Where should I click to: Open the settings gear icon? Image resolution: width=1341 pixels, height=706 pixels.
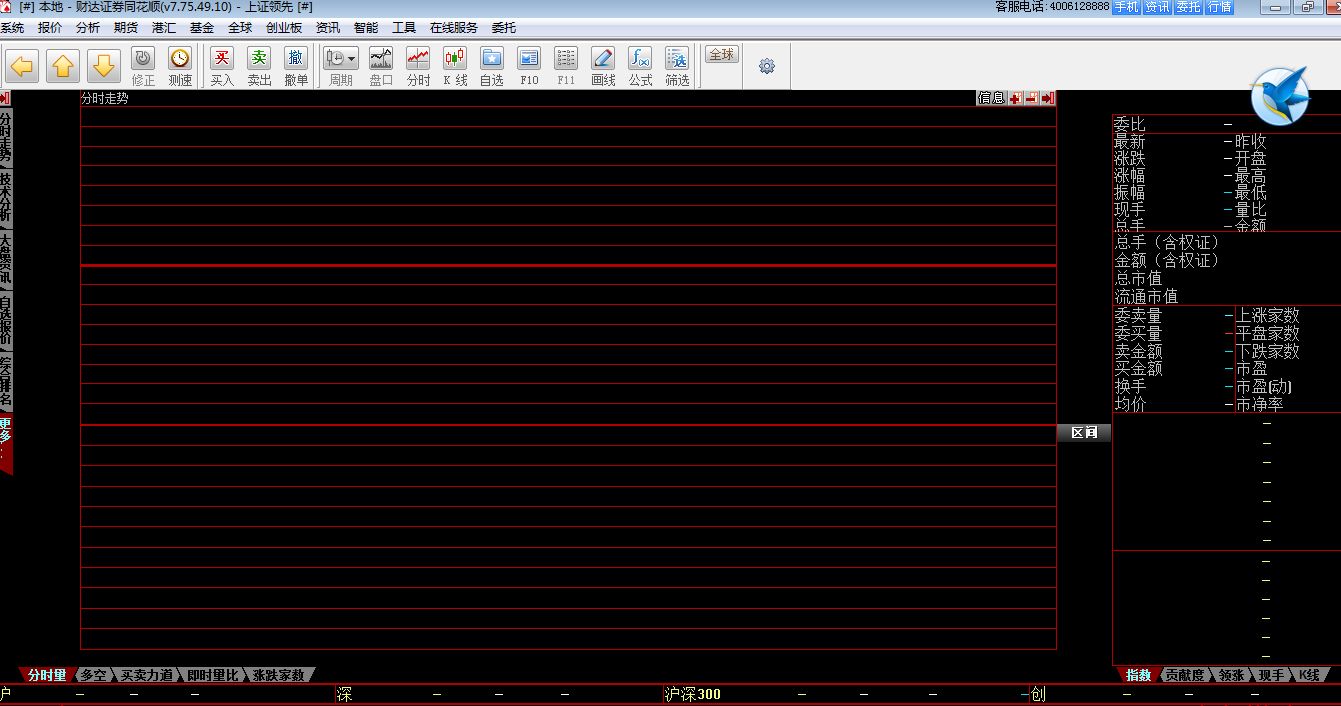pos(767,66)
